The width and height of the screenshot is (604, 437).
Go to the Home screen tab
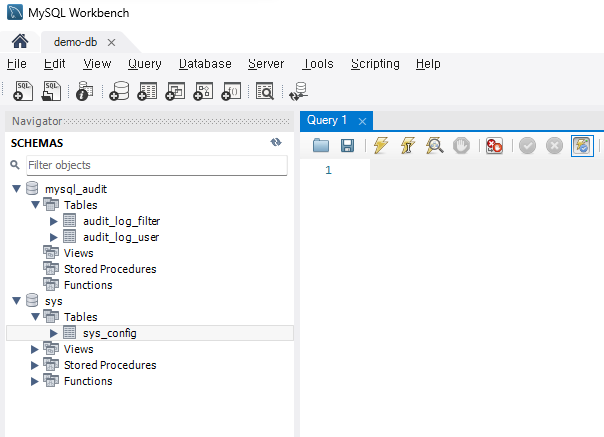(x=20, y=41)
